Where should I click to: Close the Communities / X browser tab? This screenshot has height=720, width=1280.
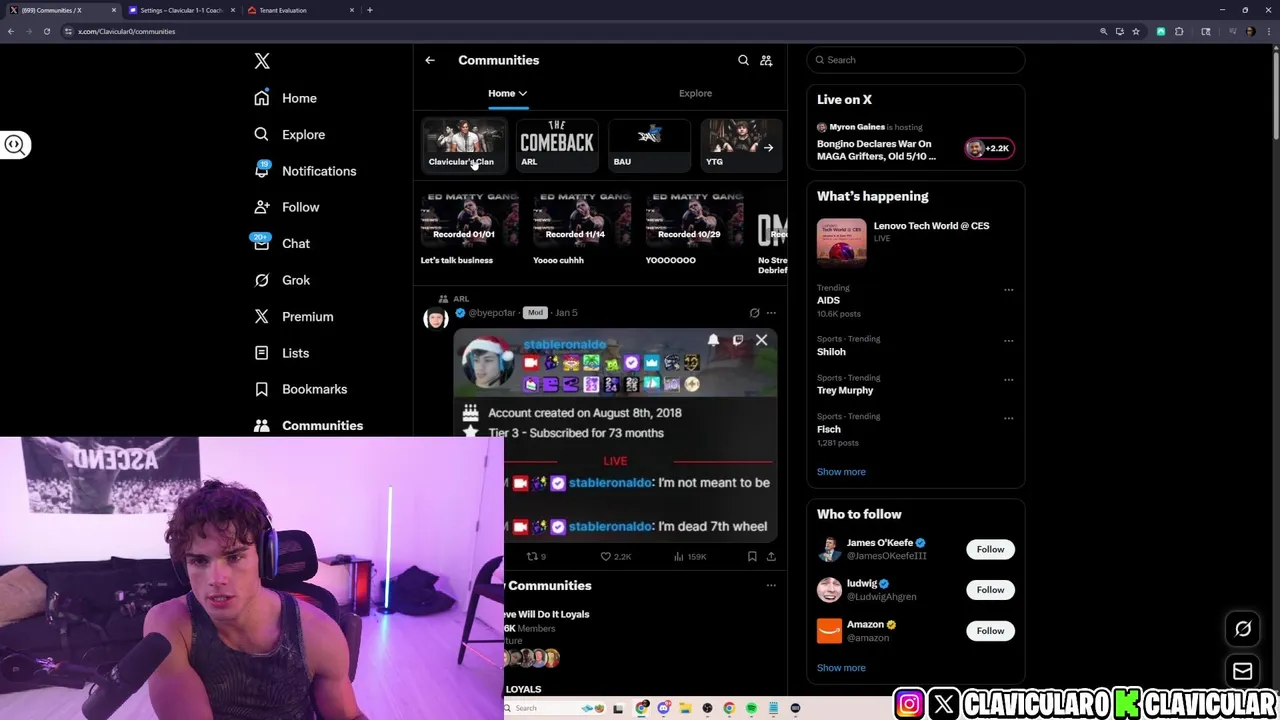pyautogui.click(x=114, y=10)
